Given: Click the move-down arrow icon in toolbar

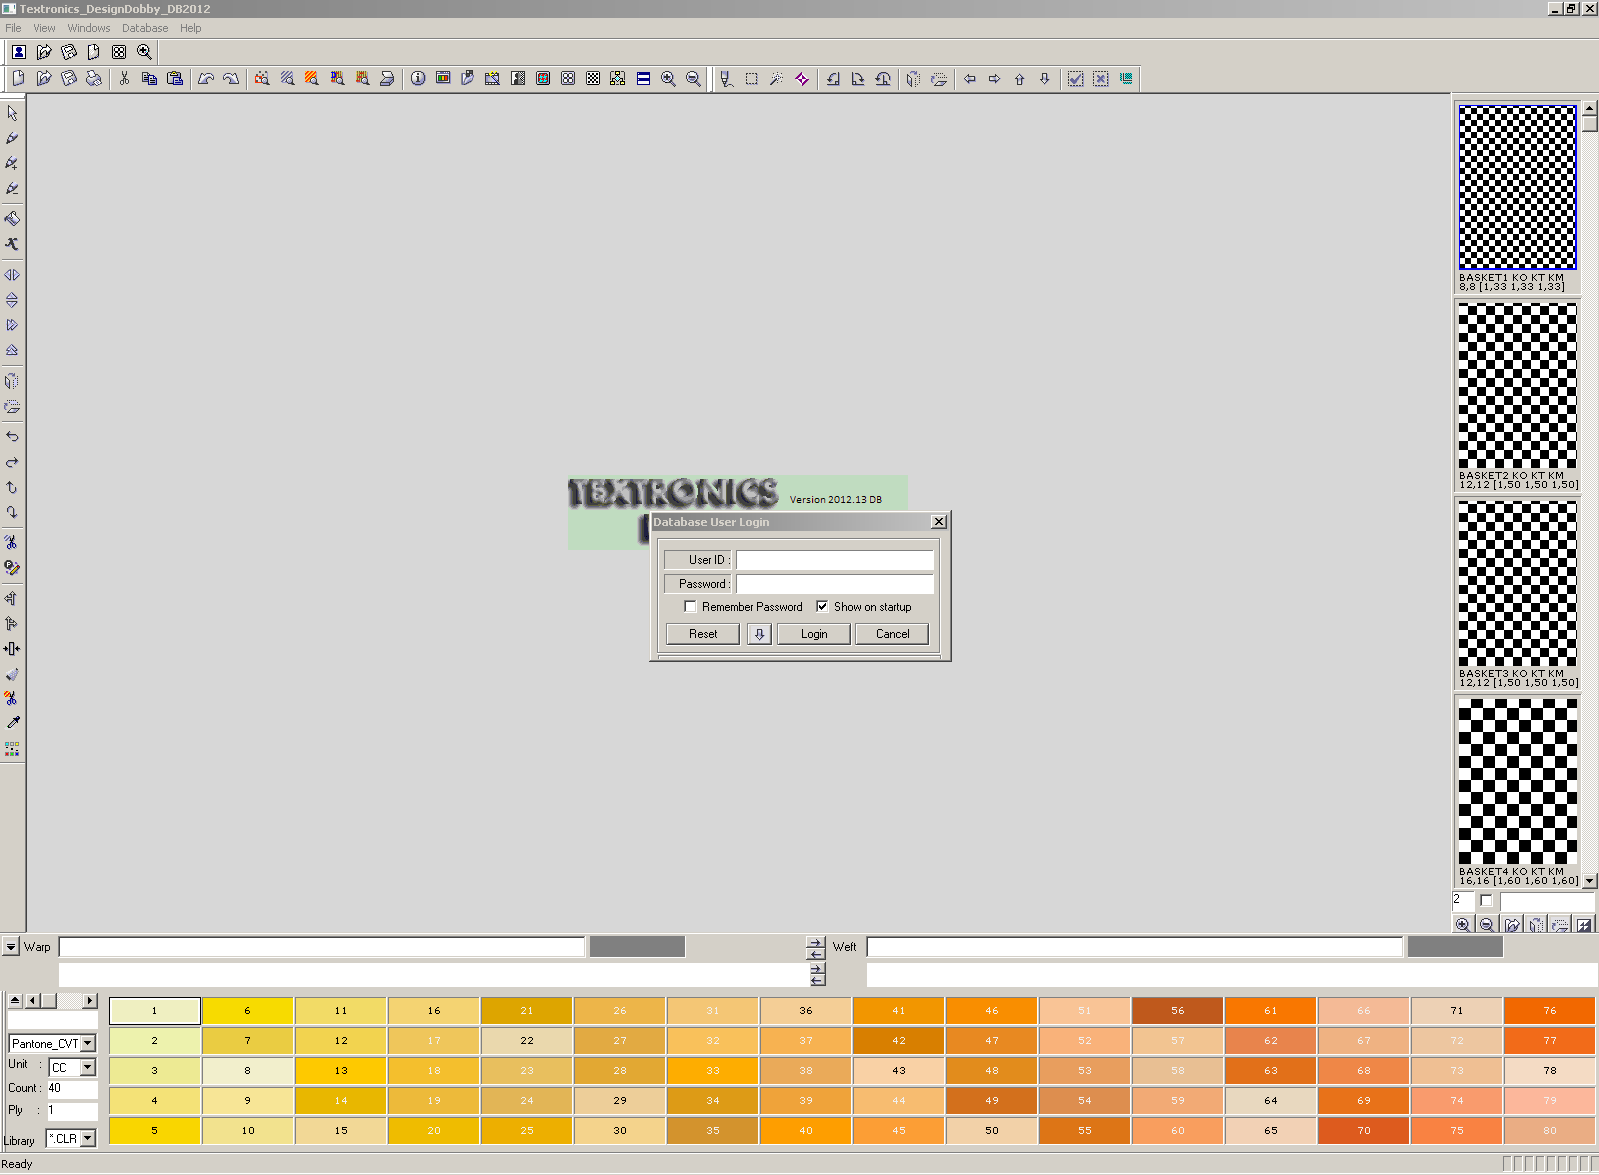Looking at the screenshot, I should 1044,79.
